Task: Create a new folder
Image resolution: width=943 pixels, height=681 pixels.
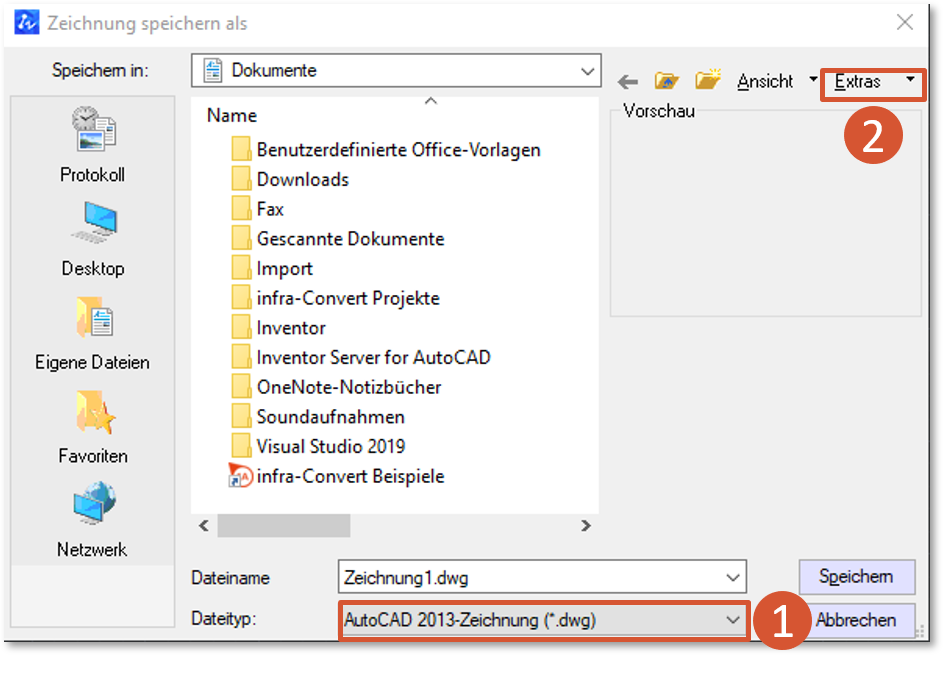Action: tap(707, 79)
